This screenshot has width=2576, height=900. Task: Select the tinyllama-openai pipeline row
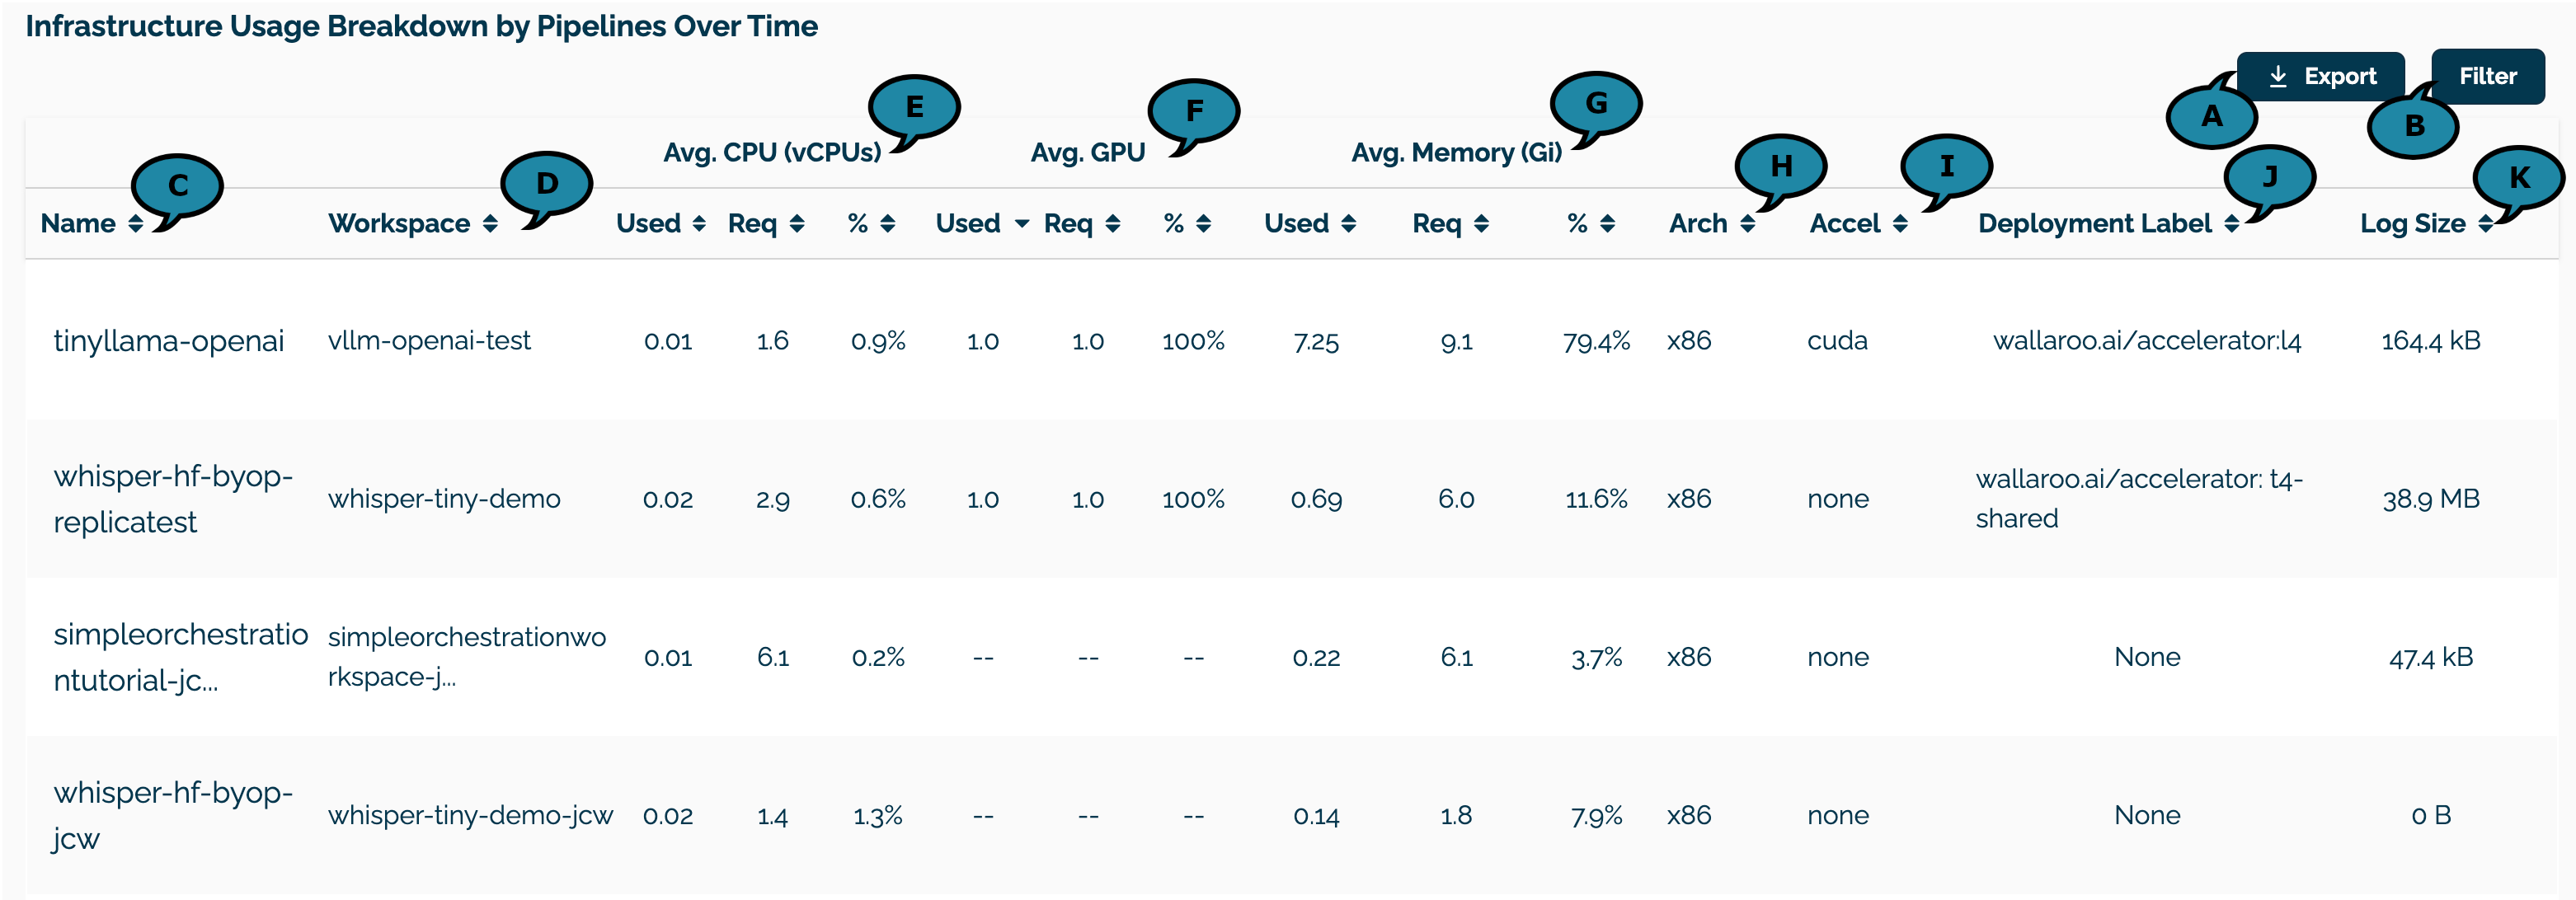(x=168, y=341)
